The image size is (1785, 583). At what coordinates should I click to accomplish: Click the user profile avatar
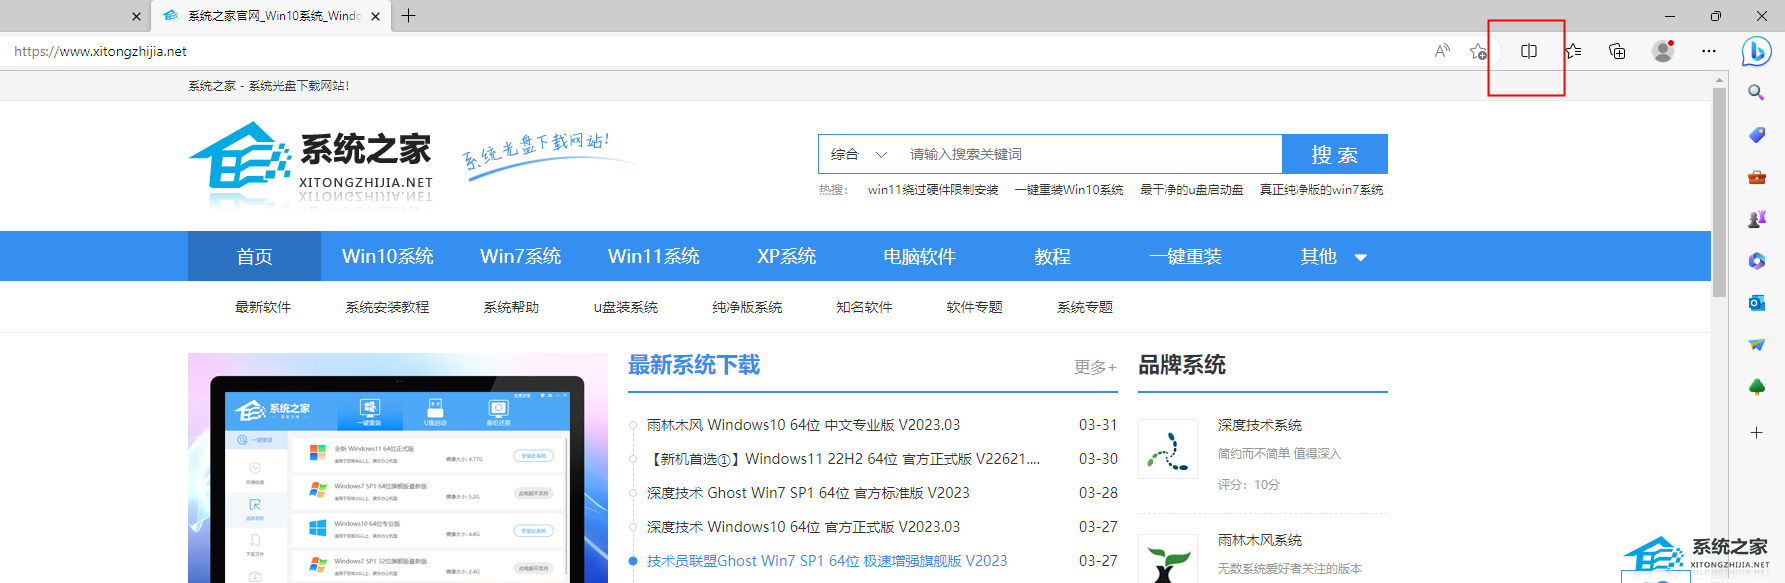click(1663, 51)
